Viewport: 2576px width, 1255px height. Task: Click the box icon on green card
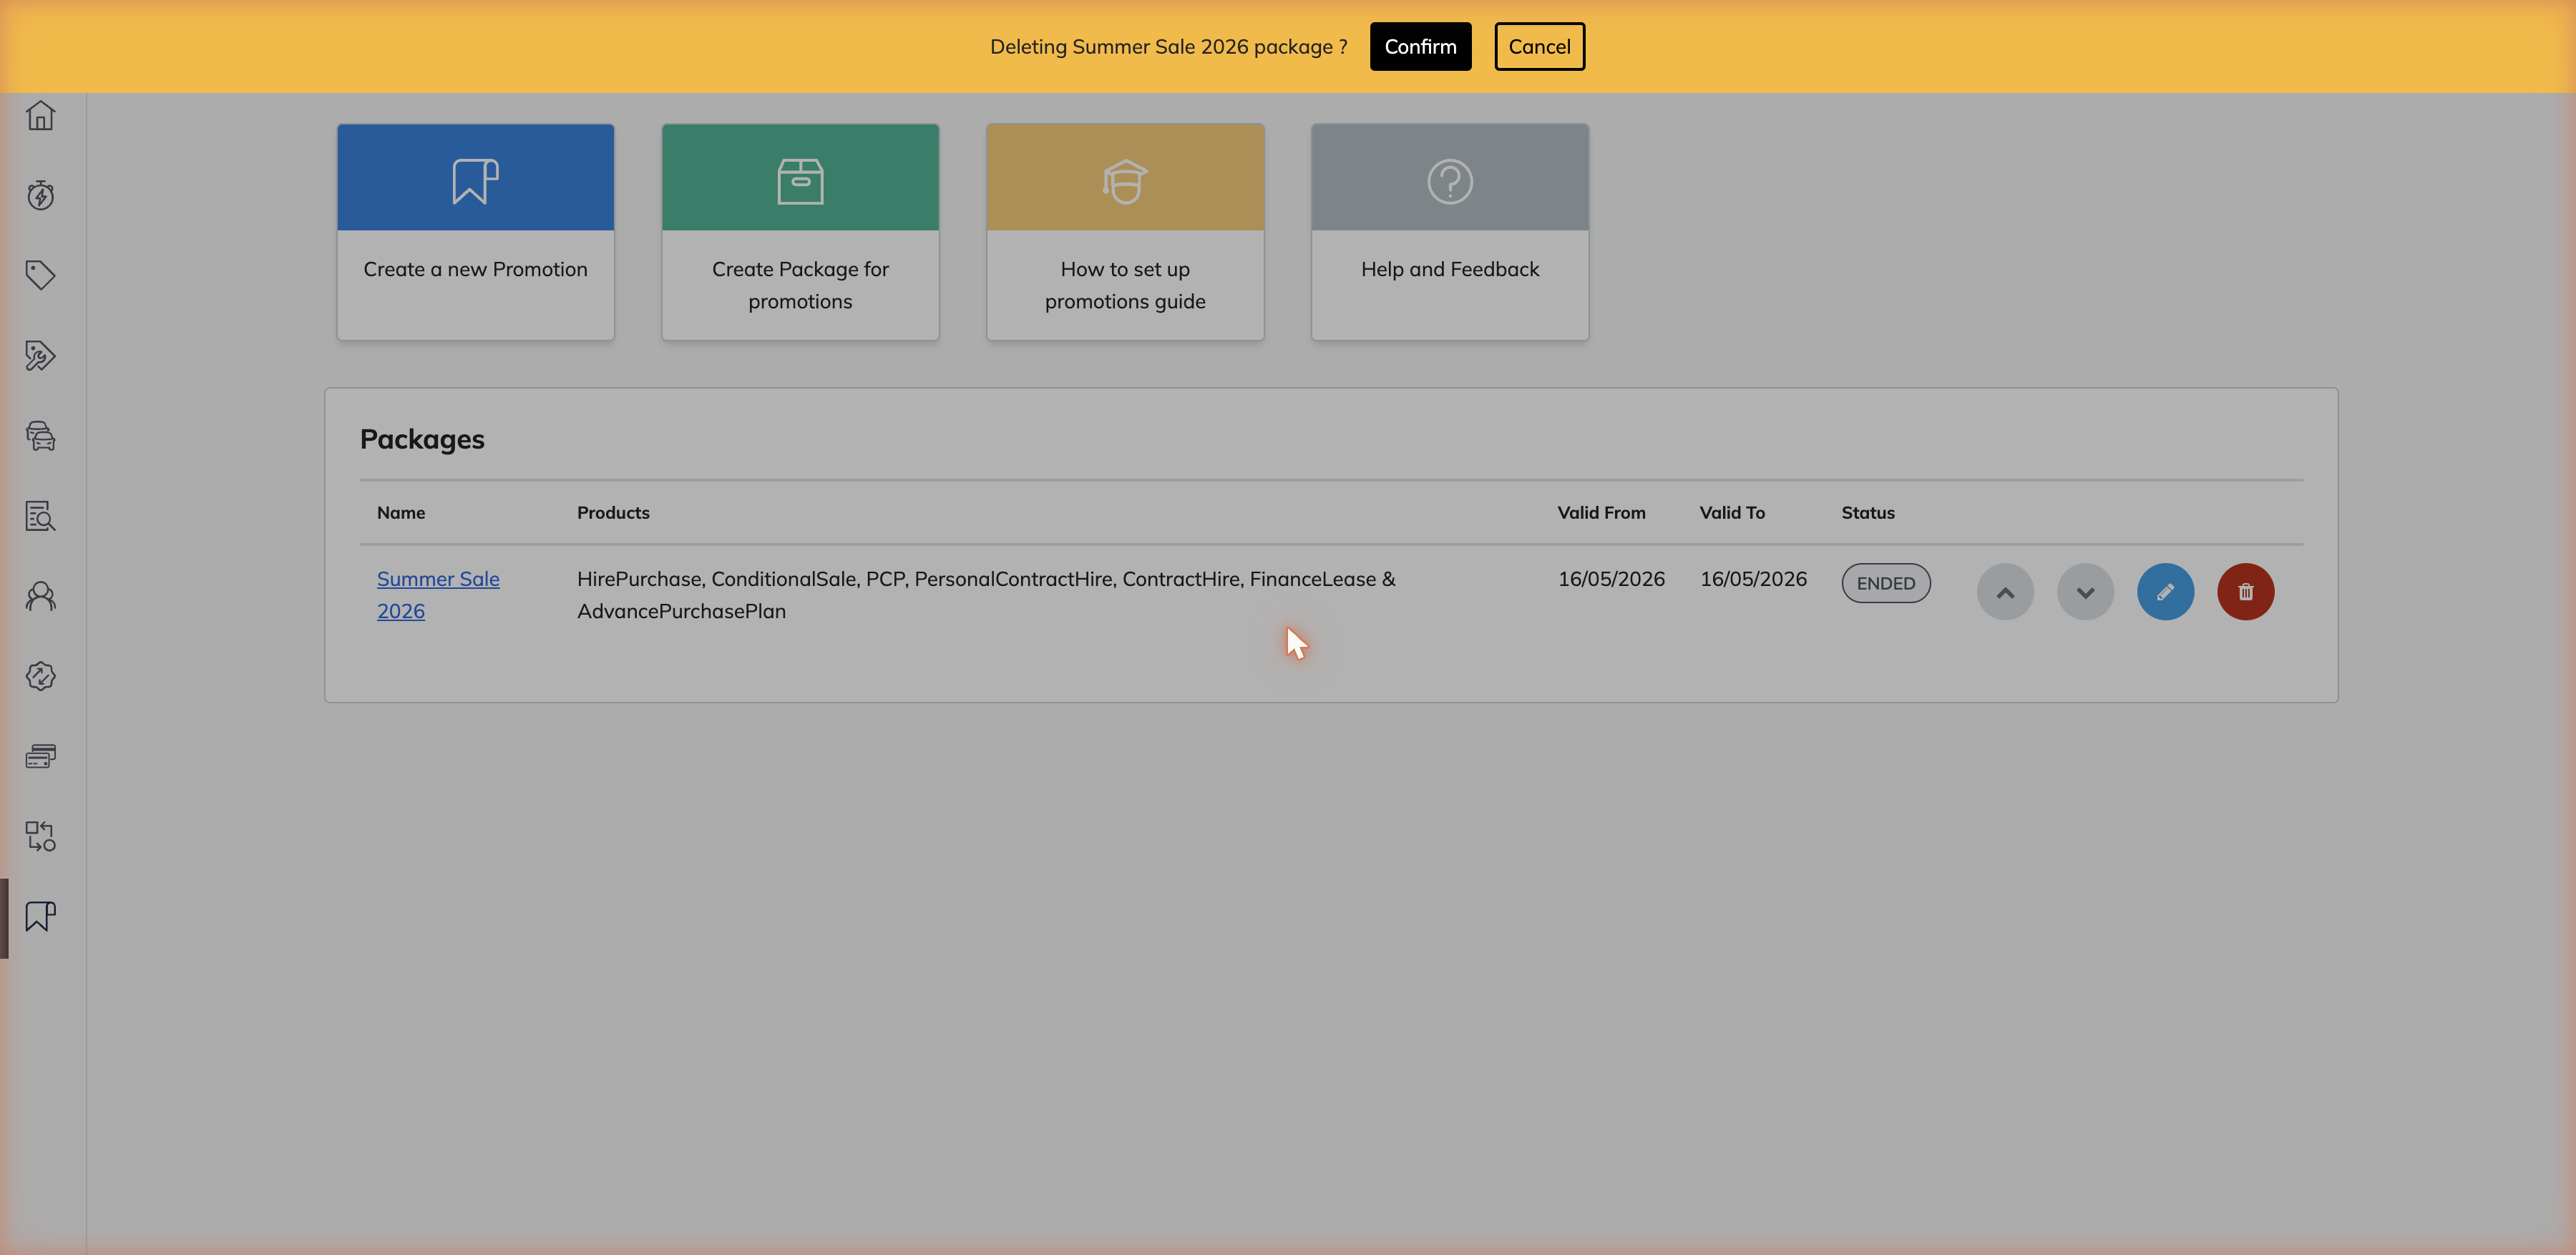(800, 181)
